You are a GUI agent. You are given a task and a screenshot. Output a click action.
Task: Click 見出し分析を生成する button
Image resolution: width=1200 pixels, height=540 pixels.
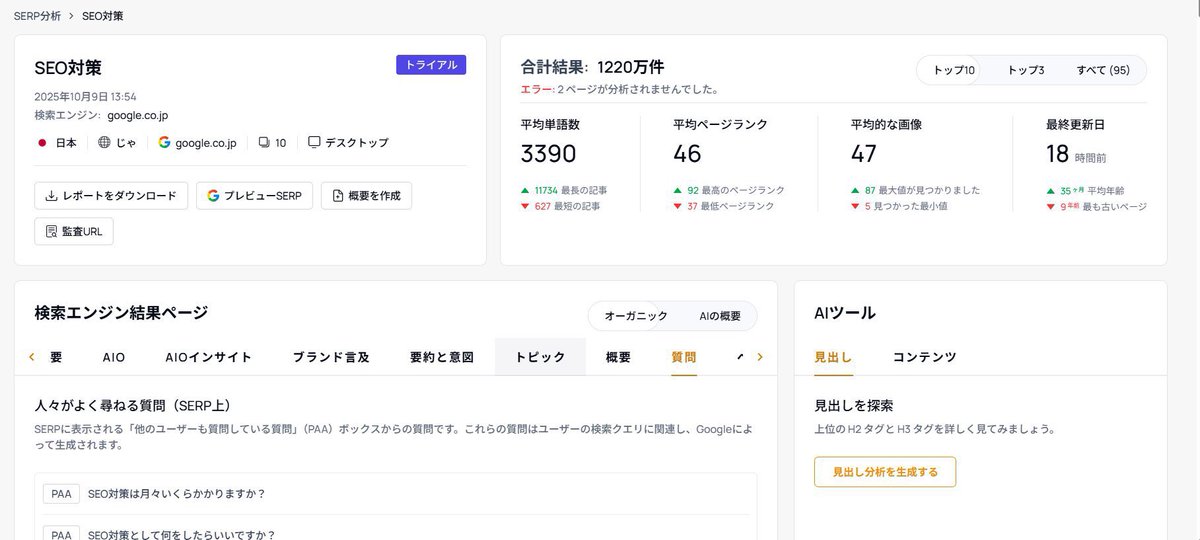[885, 472]
